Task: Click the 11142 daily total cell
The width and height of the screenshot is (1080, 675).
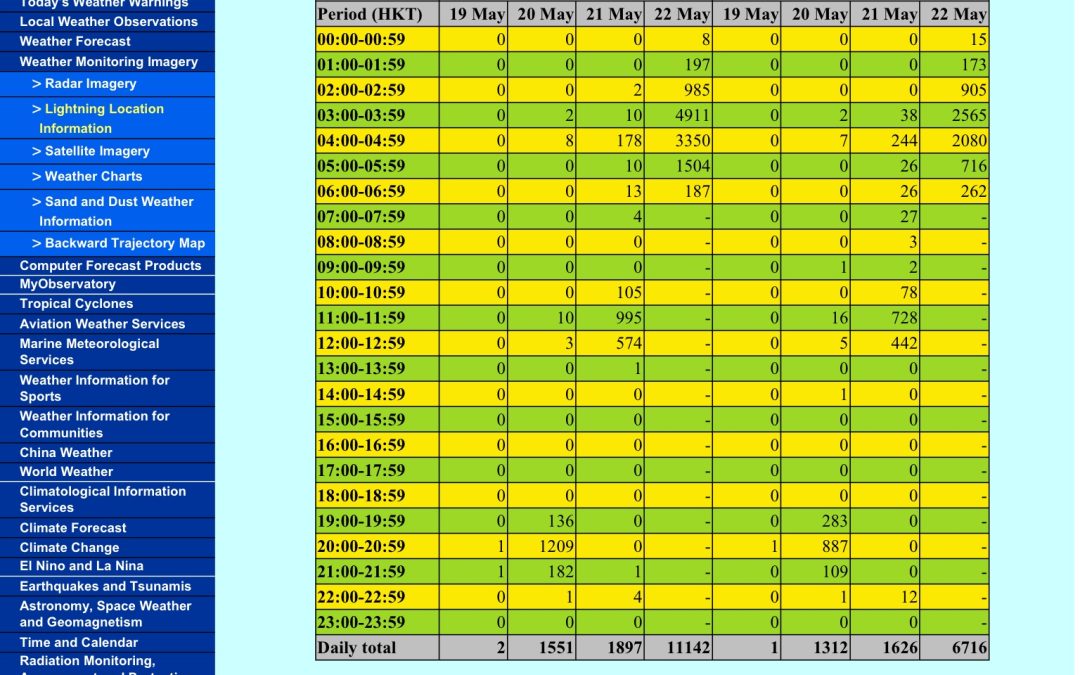Action: [x=679, y=648]
